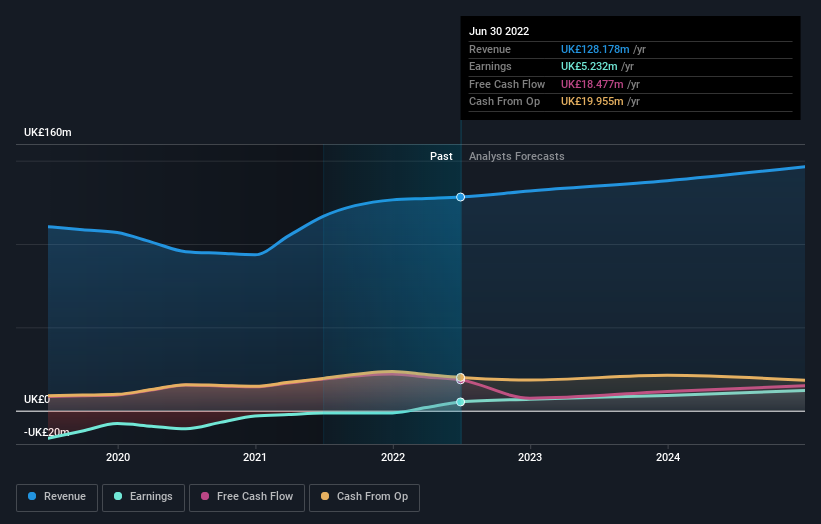The height and width of the screenshot is (524, 821).
Task: Click the Earnings row label in tooltip
Action: tap(490, 66)
